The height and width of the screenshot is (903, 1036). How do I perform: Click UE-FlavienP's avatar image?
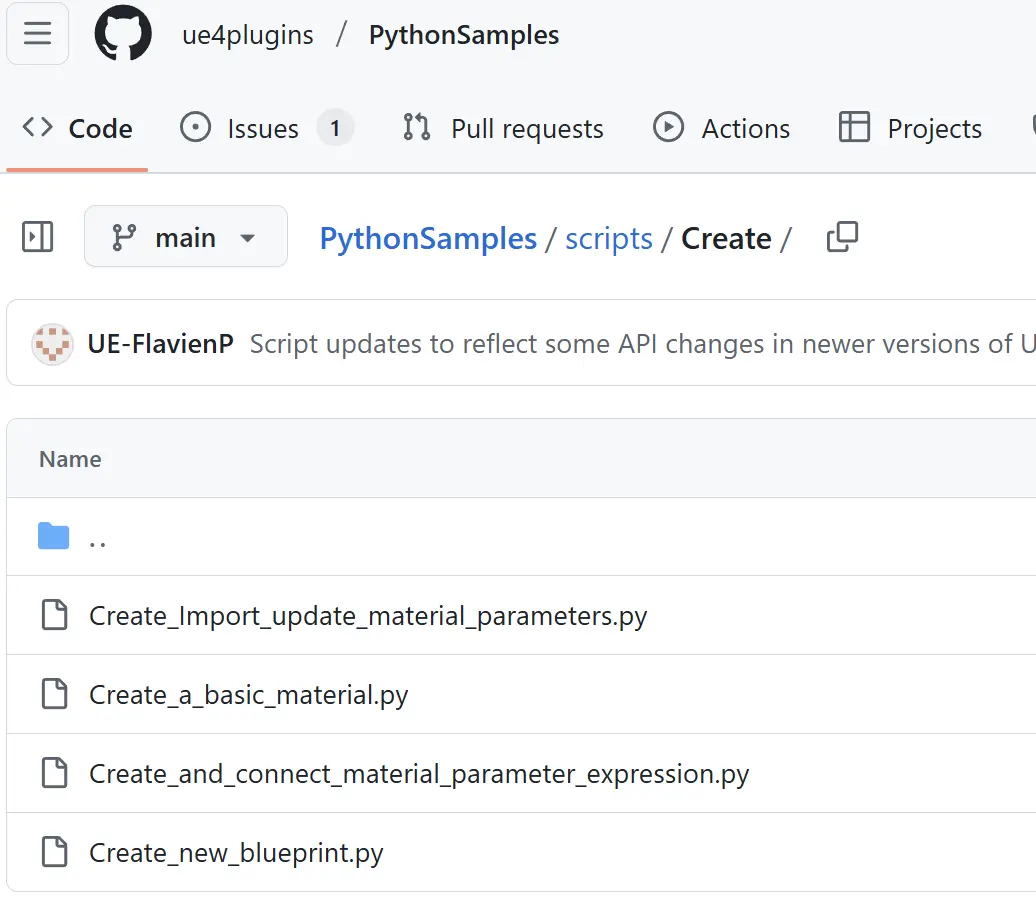[52, 344]
